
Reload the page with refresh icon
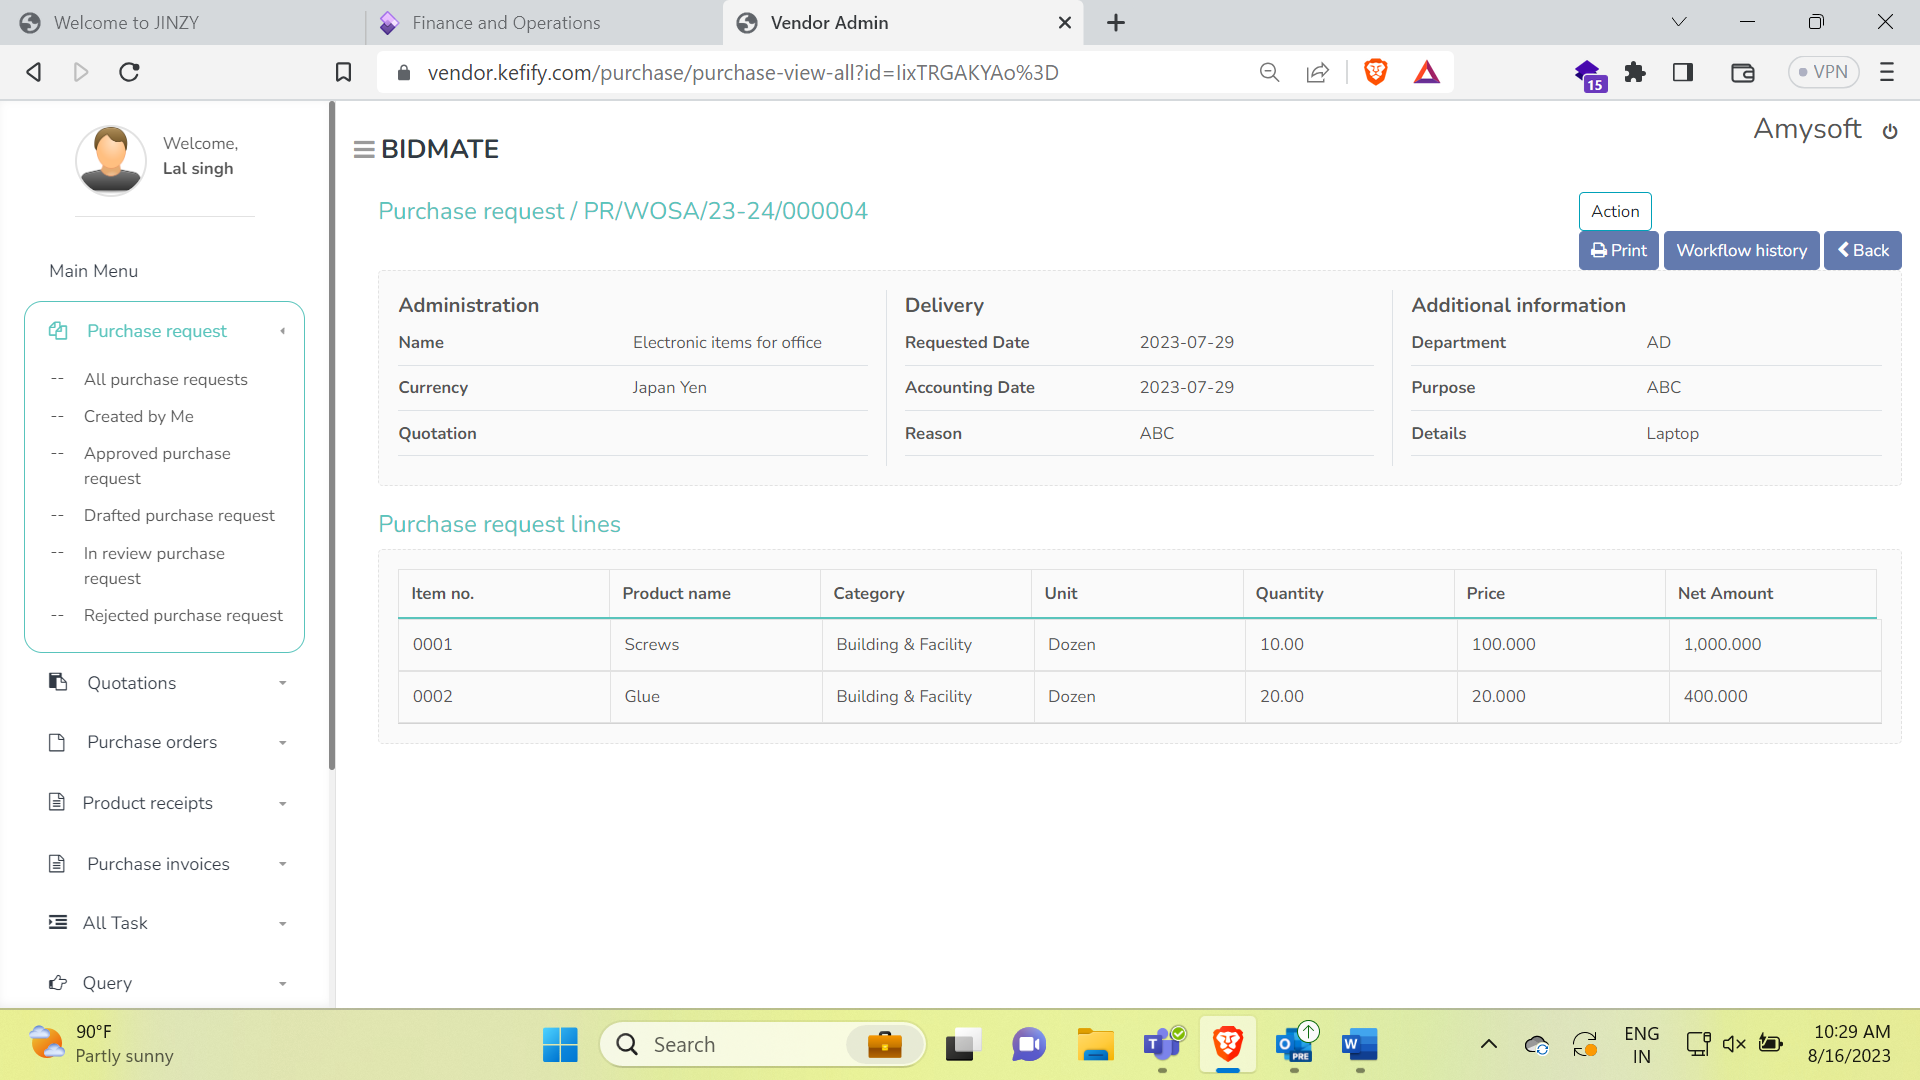(129, 72)
